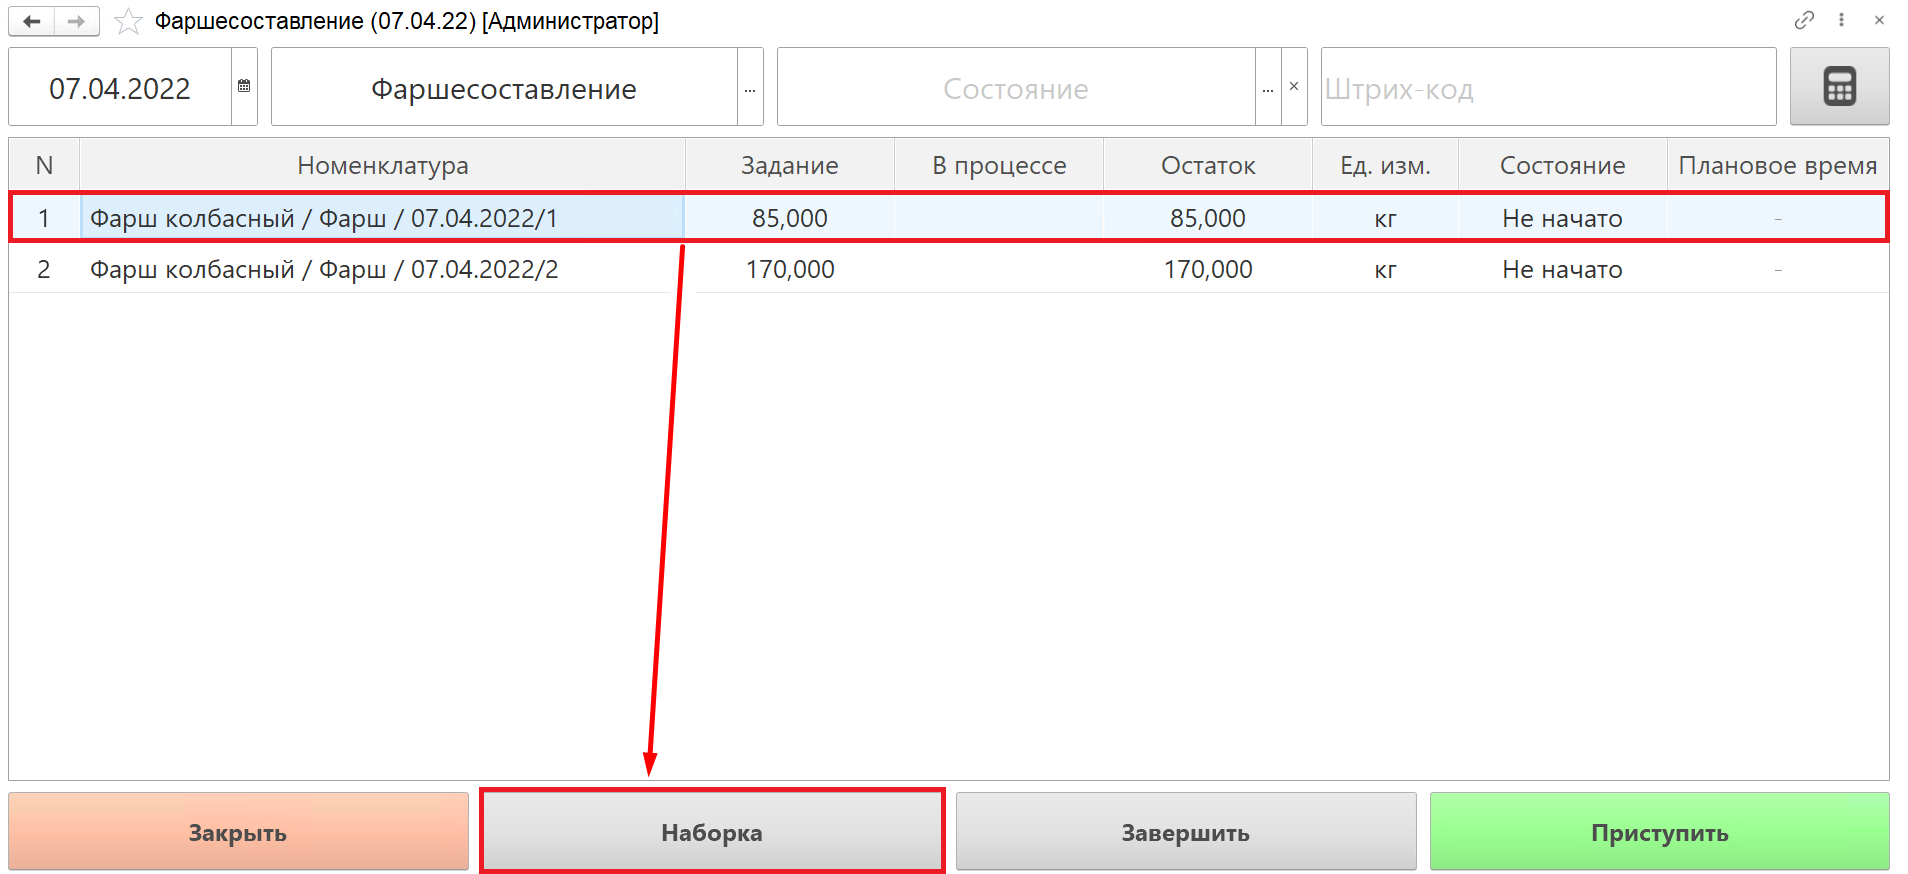The width and height of the screenshot is (1908, 874).
Task: Open the three-dot more options menu
Action: click(x=1841, y=20)
